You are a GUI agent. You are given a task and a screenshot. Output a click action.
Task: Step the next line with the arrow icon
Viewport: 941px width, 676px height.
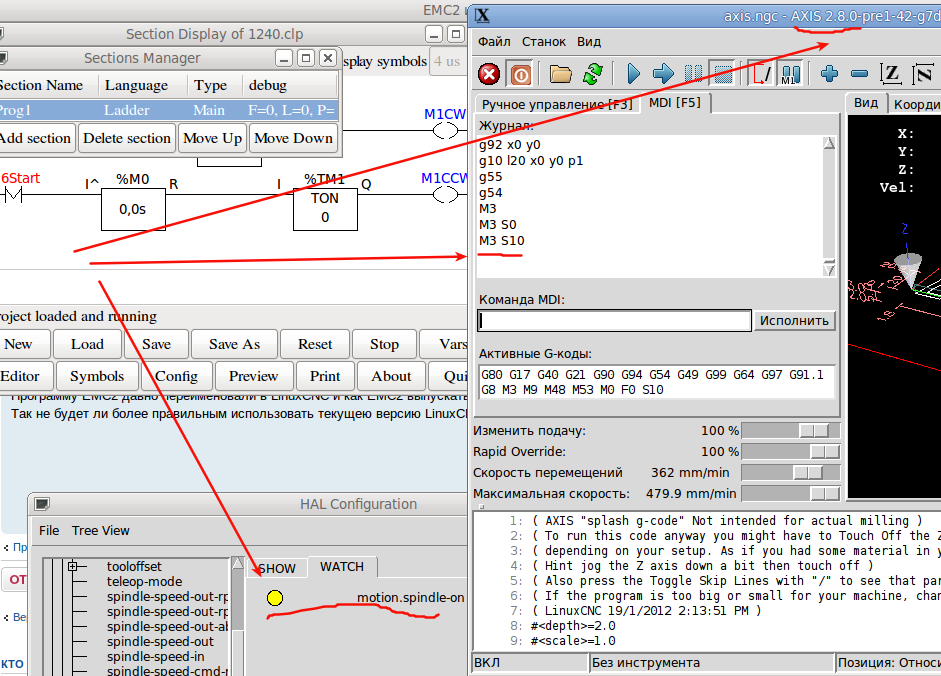coord(663,74)
